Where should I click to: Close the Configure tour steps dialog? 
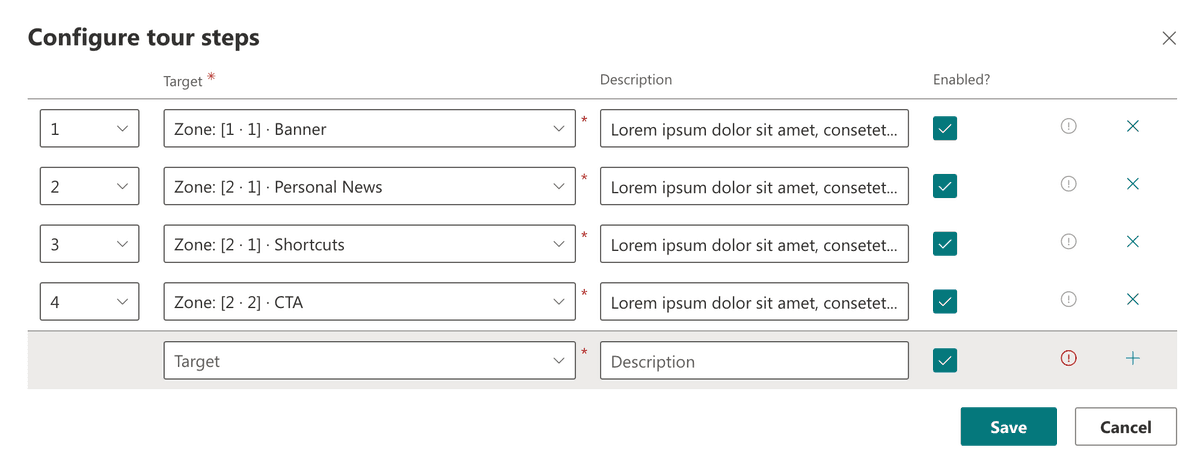pos(1169,38)
